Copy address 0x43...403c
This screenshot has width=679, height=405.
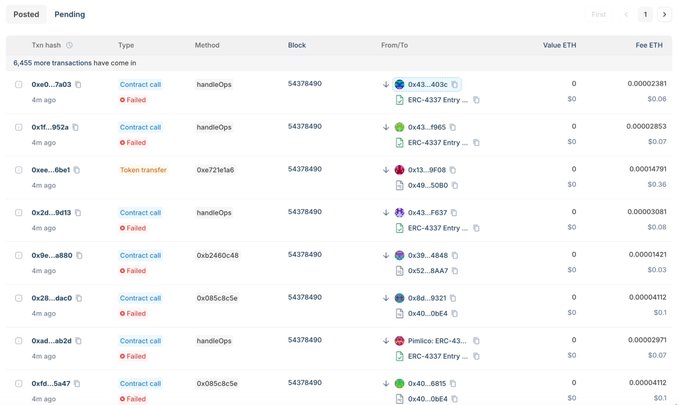pyautogui.click(x=455, y=84)
